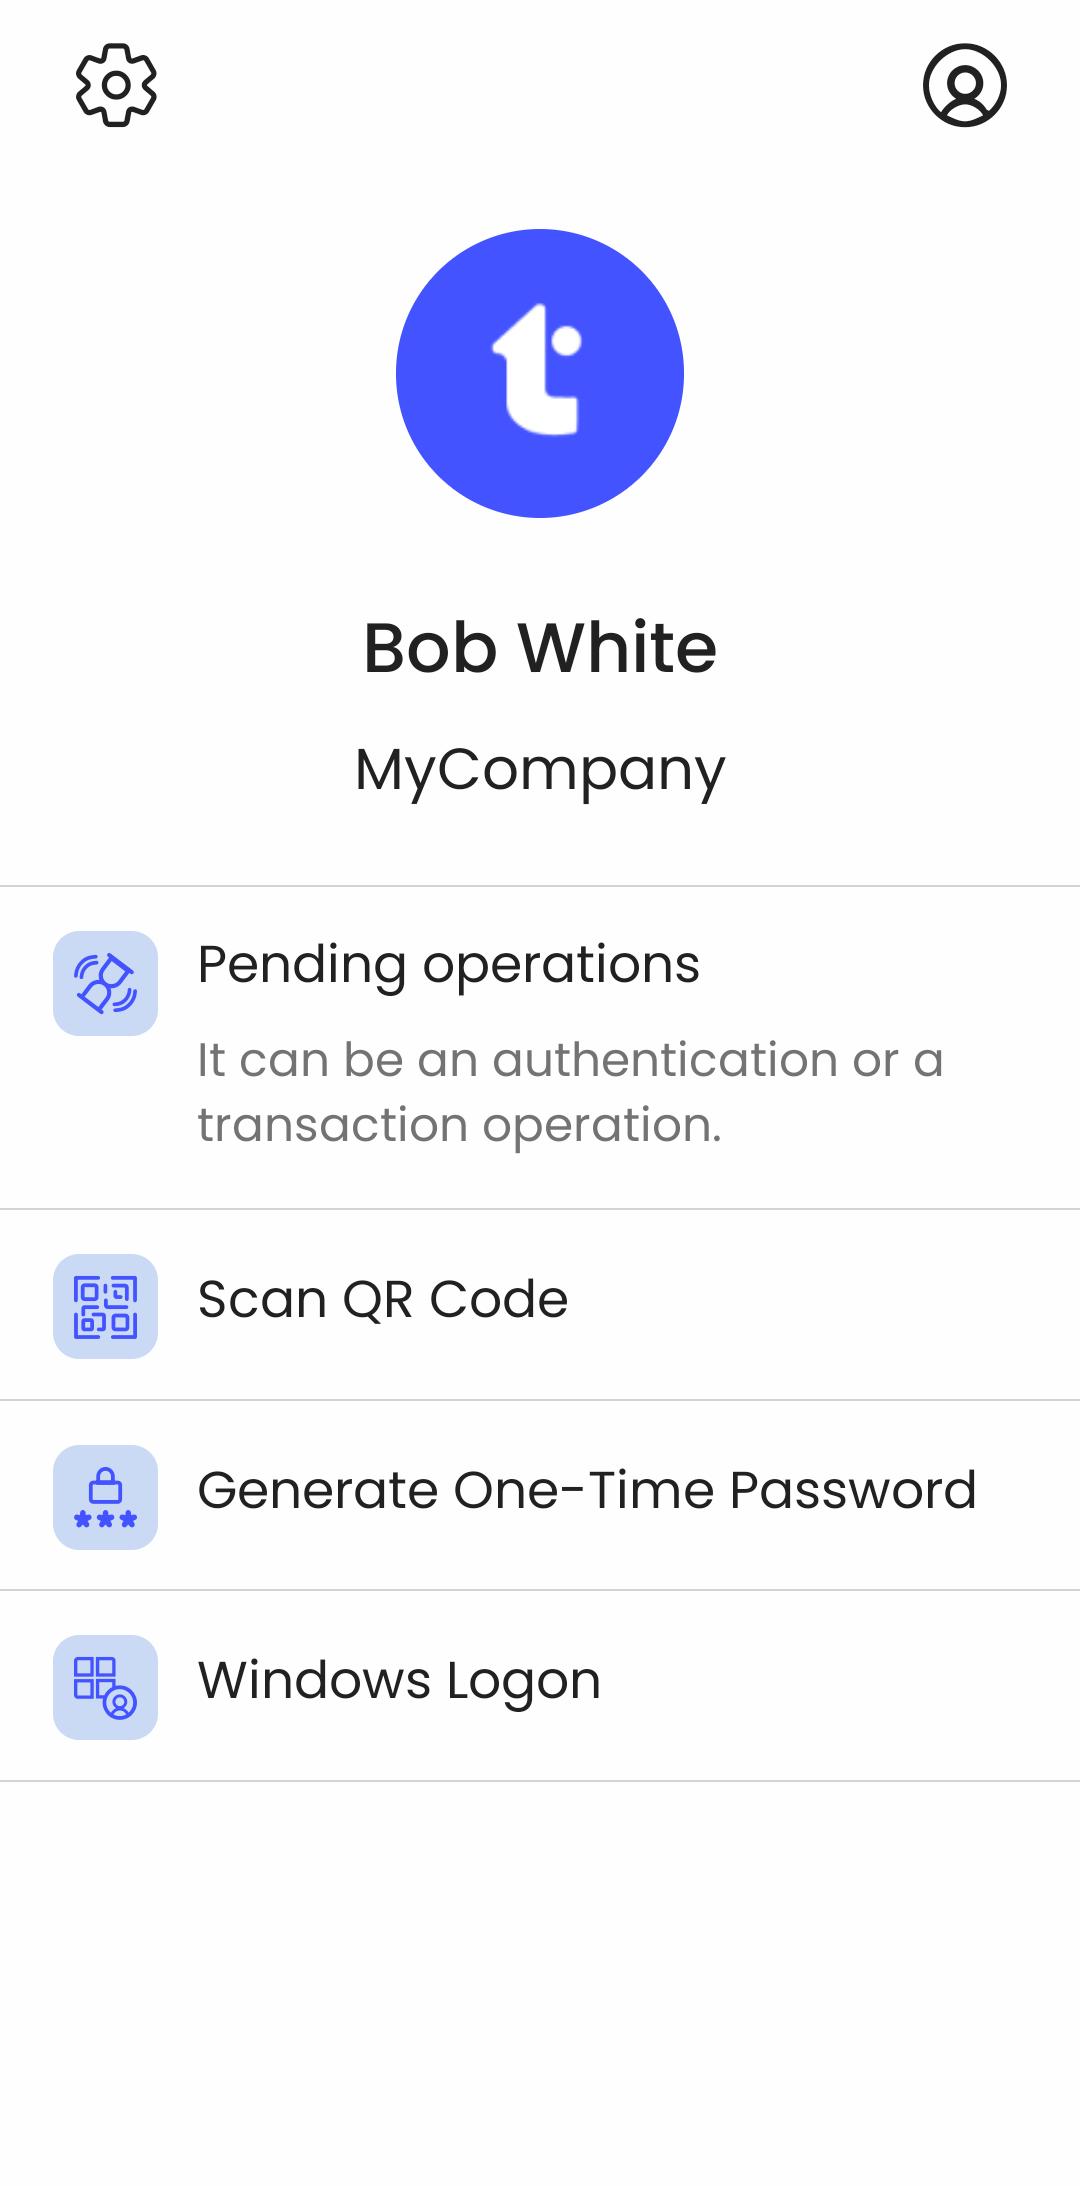Tap the white letter inside the logo

pyautogui.click(x=536, y=369)
